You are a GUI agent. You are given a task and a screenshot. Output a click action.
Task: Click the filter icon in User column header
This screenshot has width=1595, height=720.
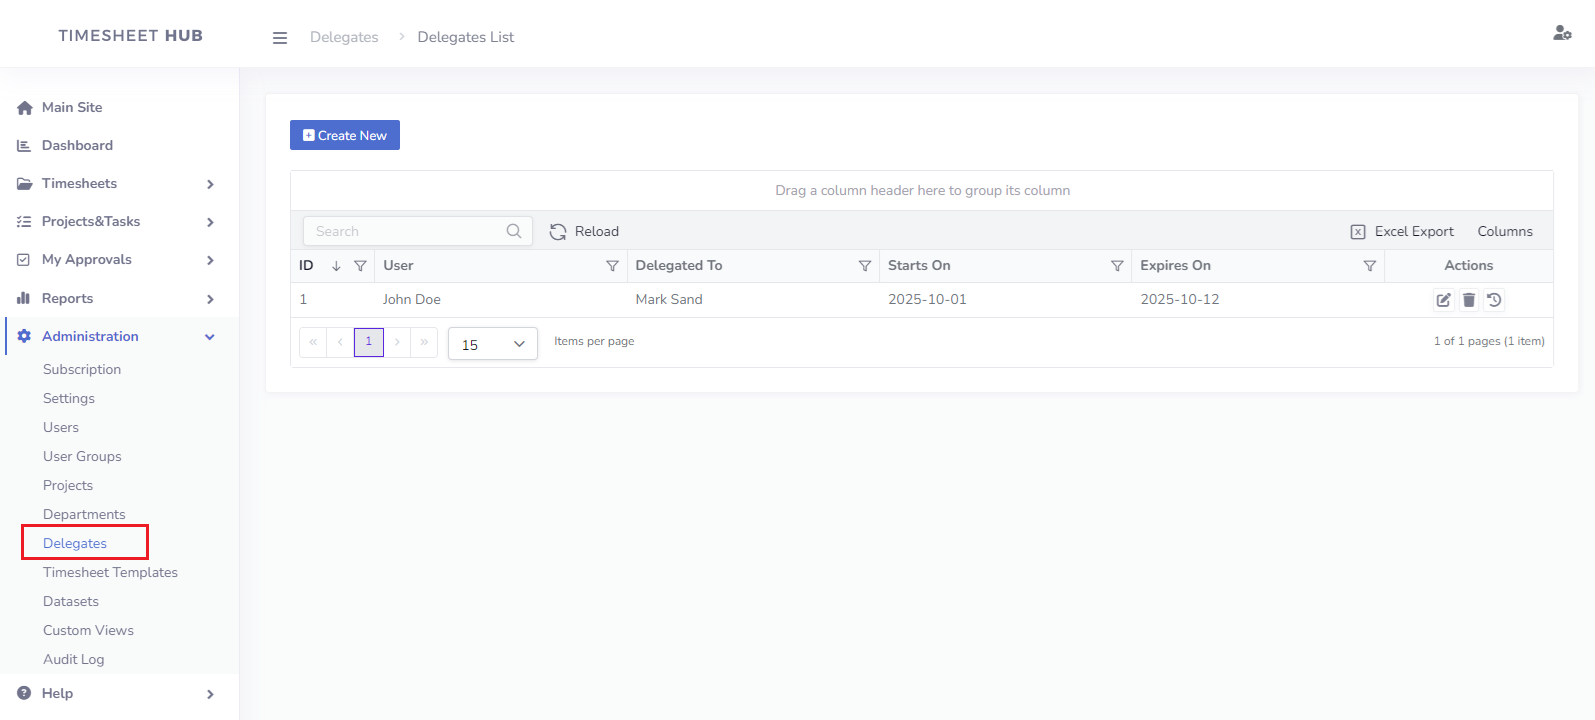pos(612,266)
